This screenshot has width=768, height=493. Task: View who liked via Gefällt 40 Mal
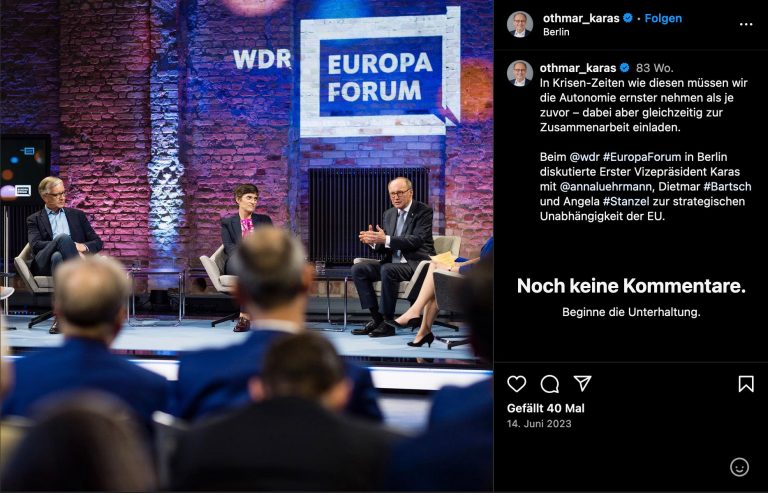coord(546,408)
